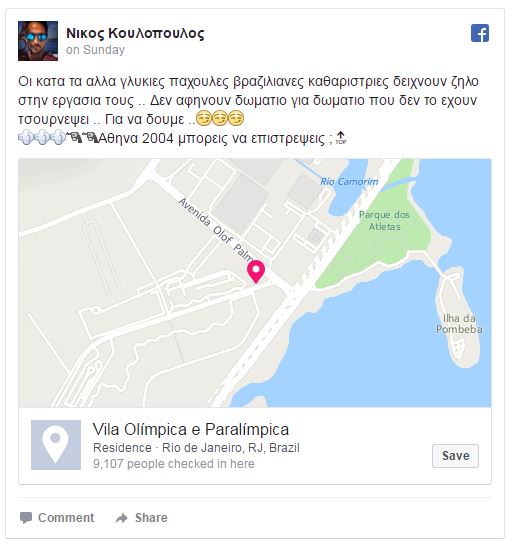
Task: Click the pink map location pin
Action: point(256,271)
